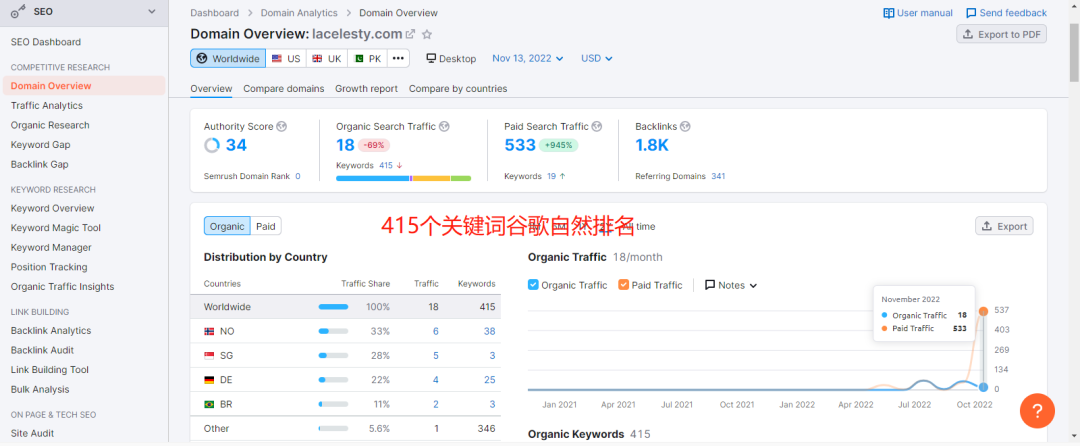Click the paid Keywords 19 link
This screenshot has width=1080, height=446.
551,176
